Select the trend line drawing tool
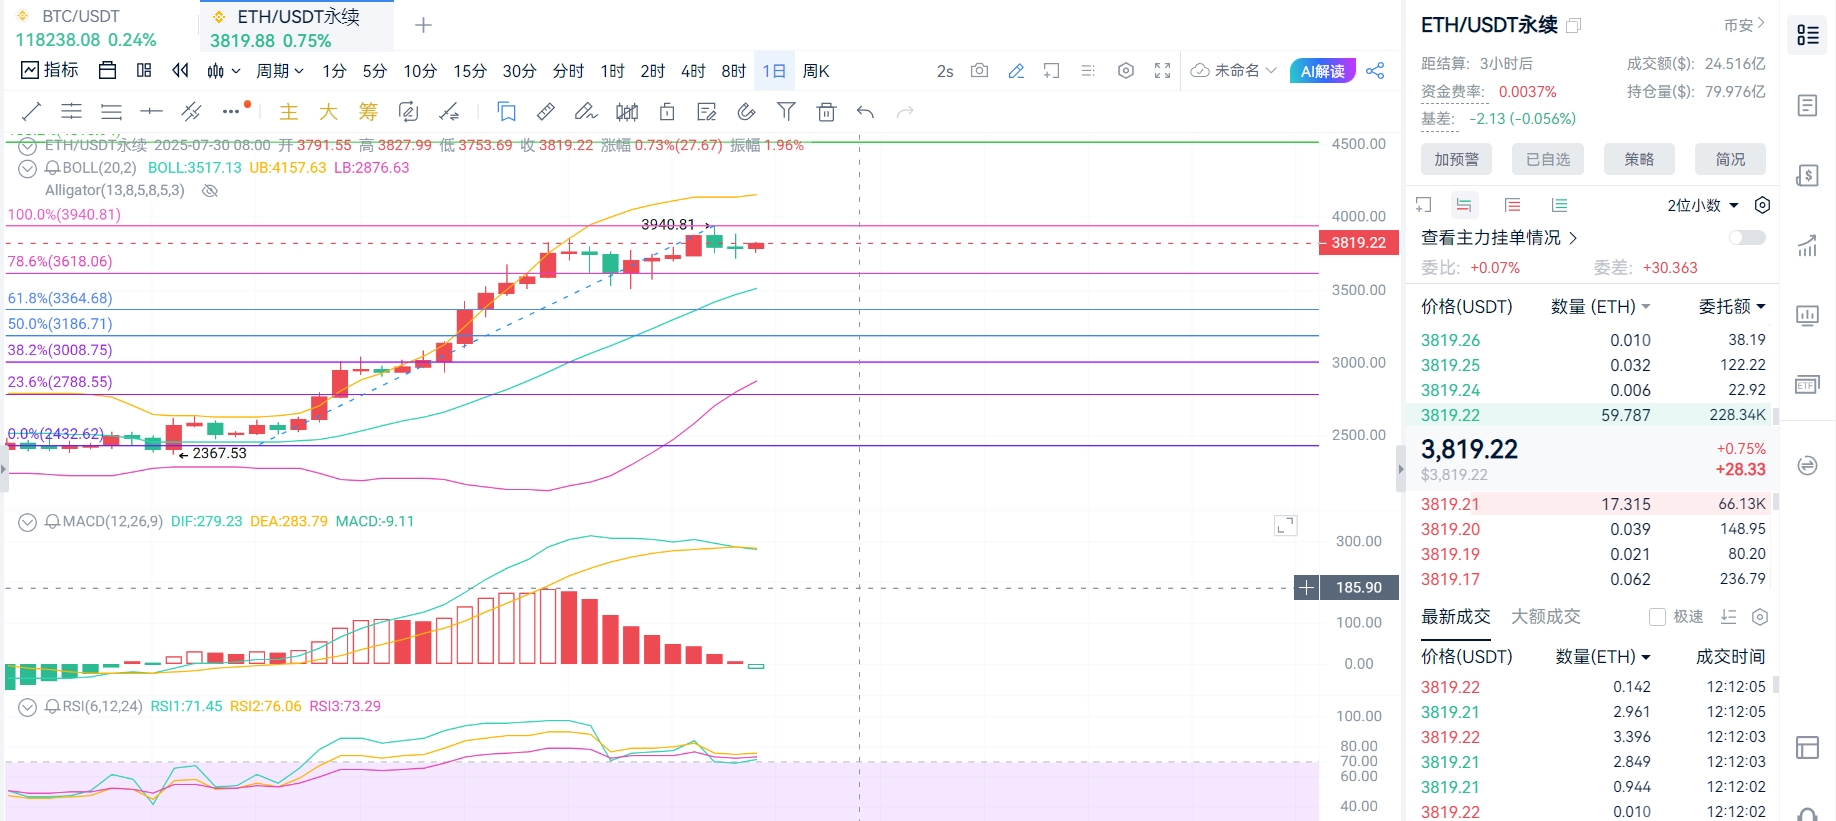Image resolution: width=1836 pixels, height=821 pixels. pos(31,111)
